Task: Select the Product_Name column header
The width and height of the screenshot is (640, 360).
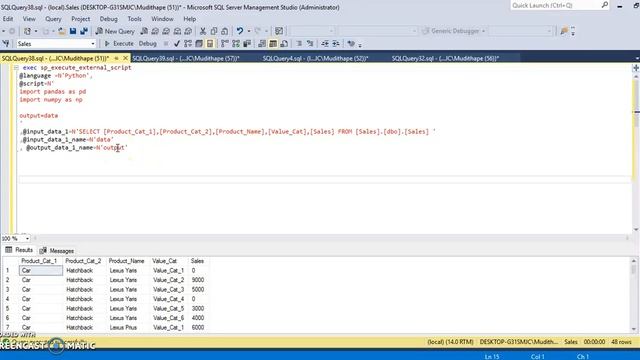Action: [x=127, y=261]
